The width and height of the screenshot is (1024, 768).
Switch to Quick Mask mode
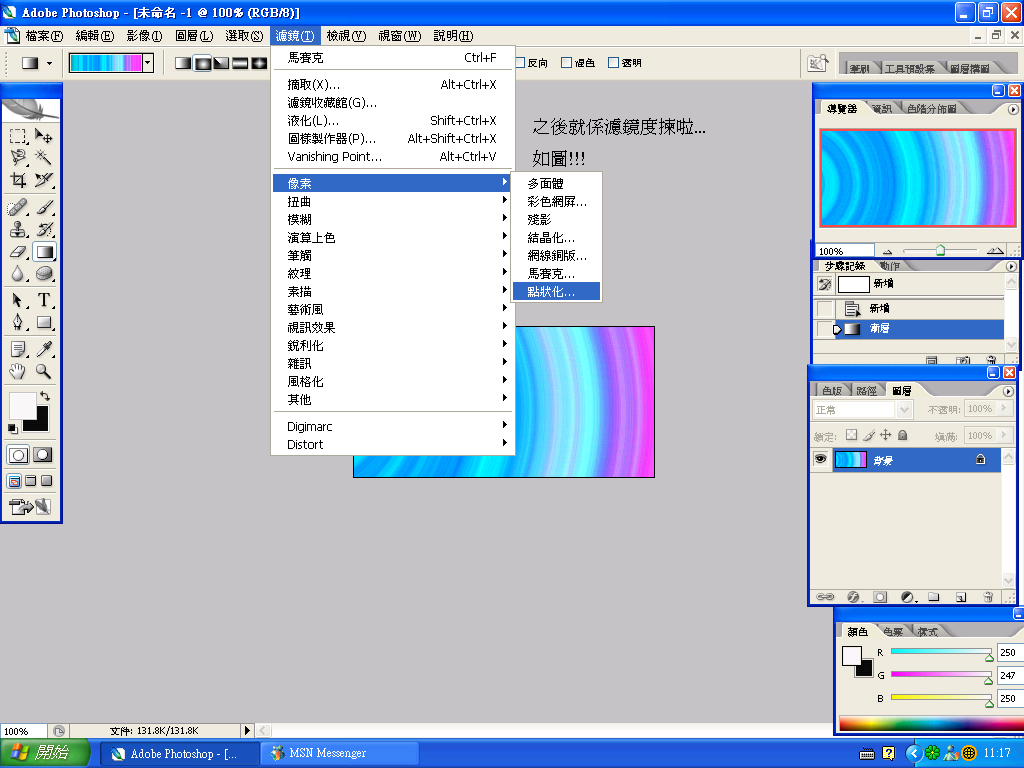point(43,455)
